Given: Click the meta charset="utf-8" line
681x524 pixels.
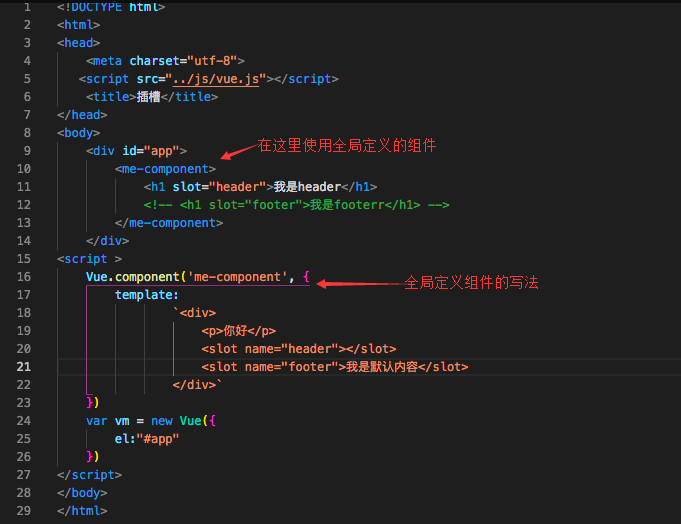Looking at the screenshot, I should pos(165,61).
